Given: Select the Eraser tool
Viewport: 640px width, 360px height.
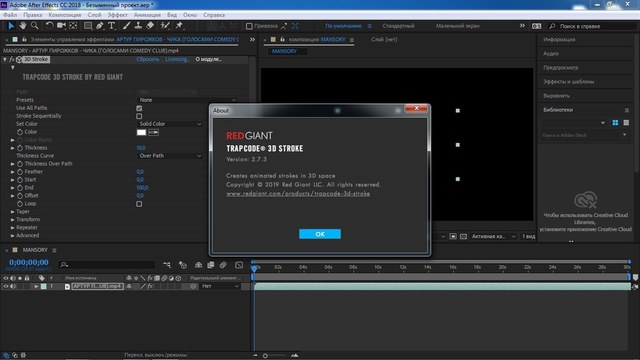Looking at the screenshot, I should pyautogui.click(x=150, y=26).
